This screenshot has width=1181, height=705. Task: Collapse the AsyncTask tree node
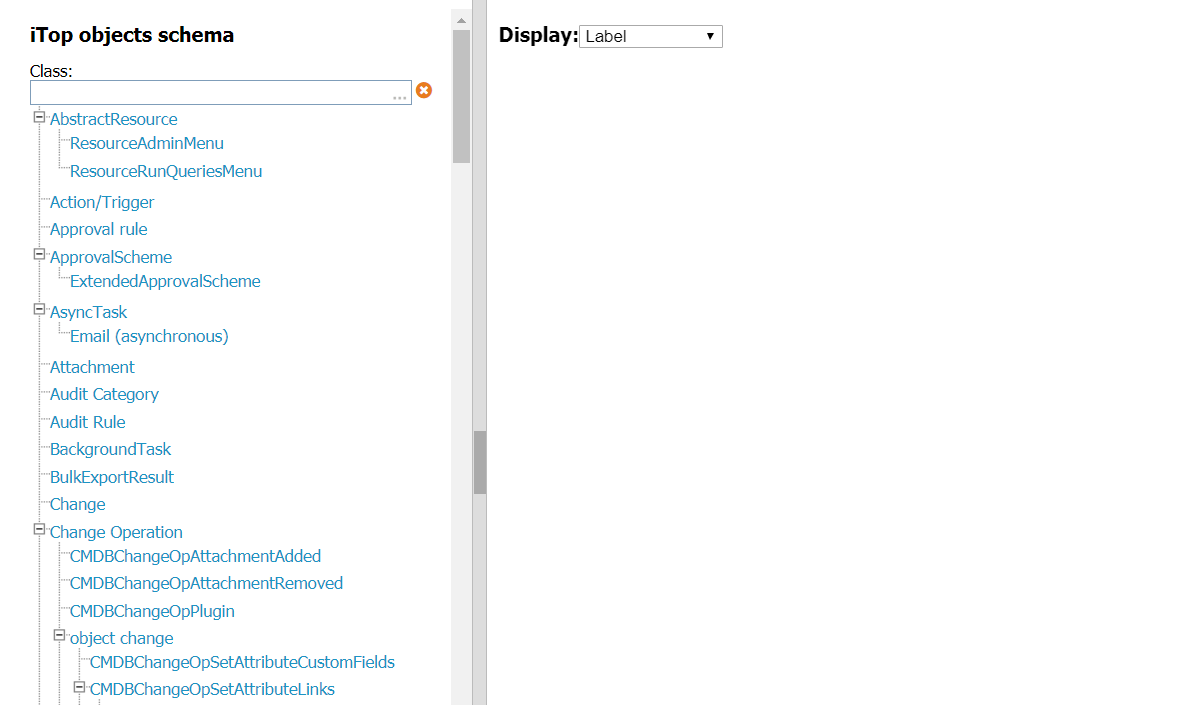tap(40, 310)
